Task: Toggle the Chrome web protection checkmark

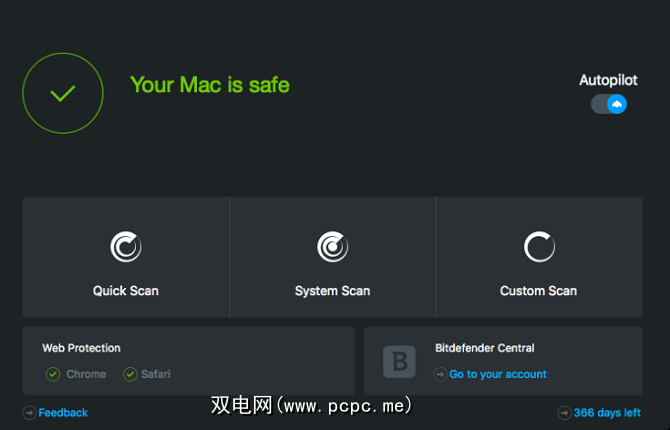Action: (53, 374)
